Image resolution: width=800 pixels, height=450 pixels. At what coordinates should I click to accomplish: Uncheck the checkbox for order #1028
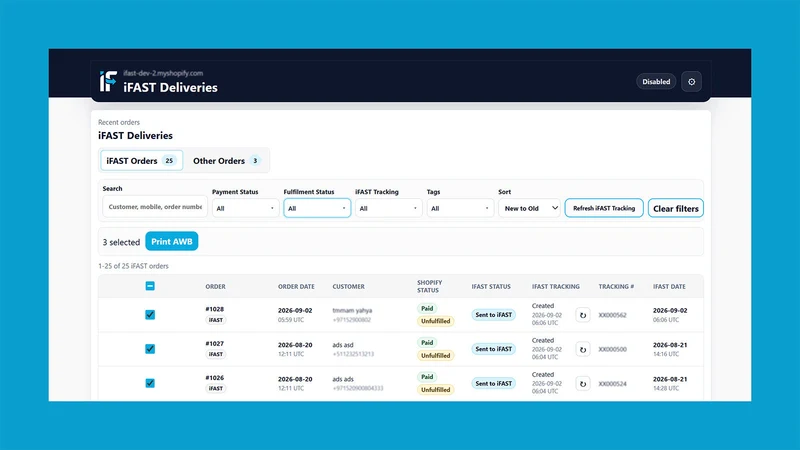point(150,315)
